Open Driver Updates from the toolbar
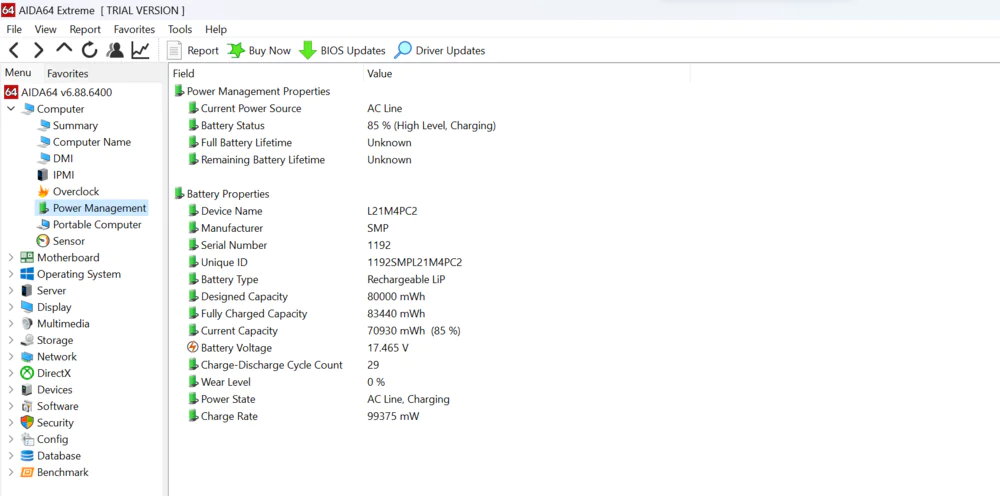 (440, 50)
